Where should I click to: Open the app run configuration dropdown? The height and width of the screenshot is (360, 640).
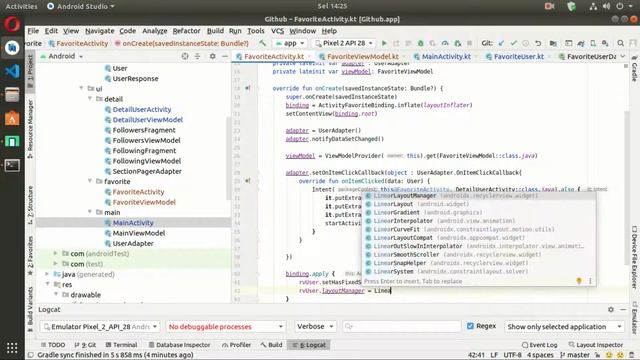pos(290,43)
